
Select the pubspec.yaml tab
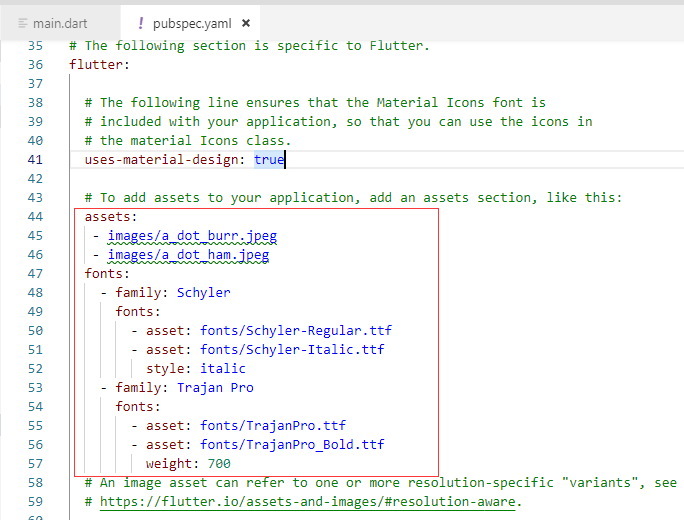tap(192, 24)
